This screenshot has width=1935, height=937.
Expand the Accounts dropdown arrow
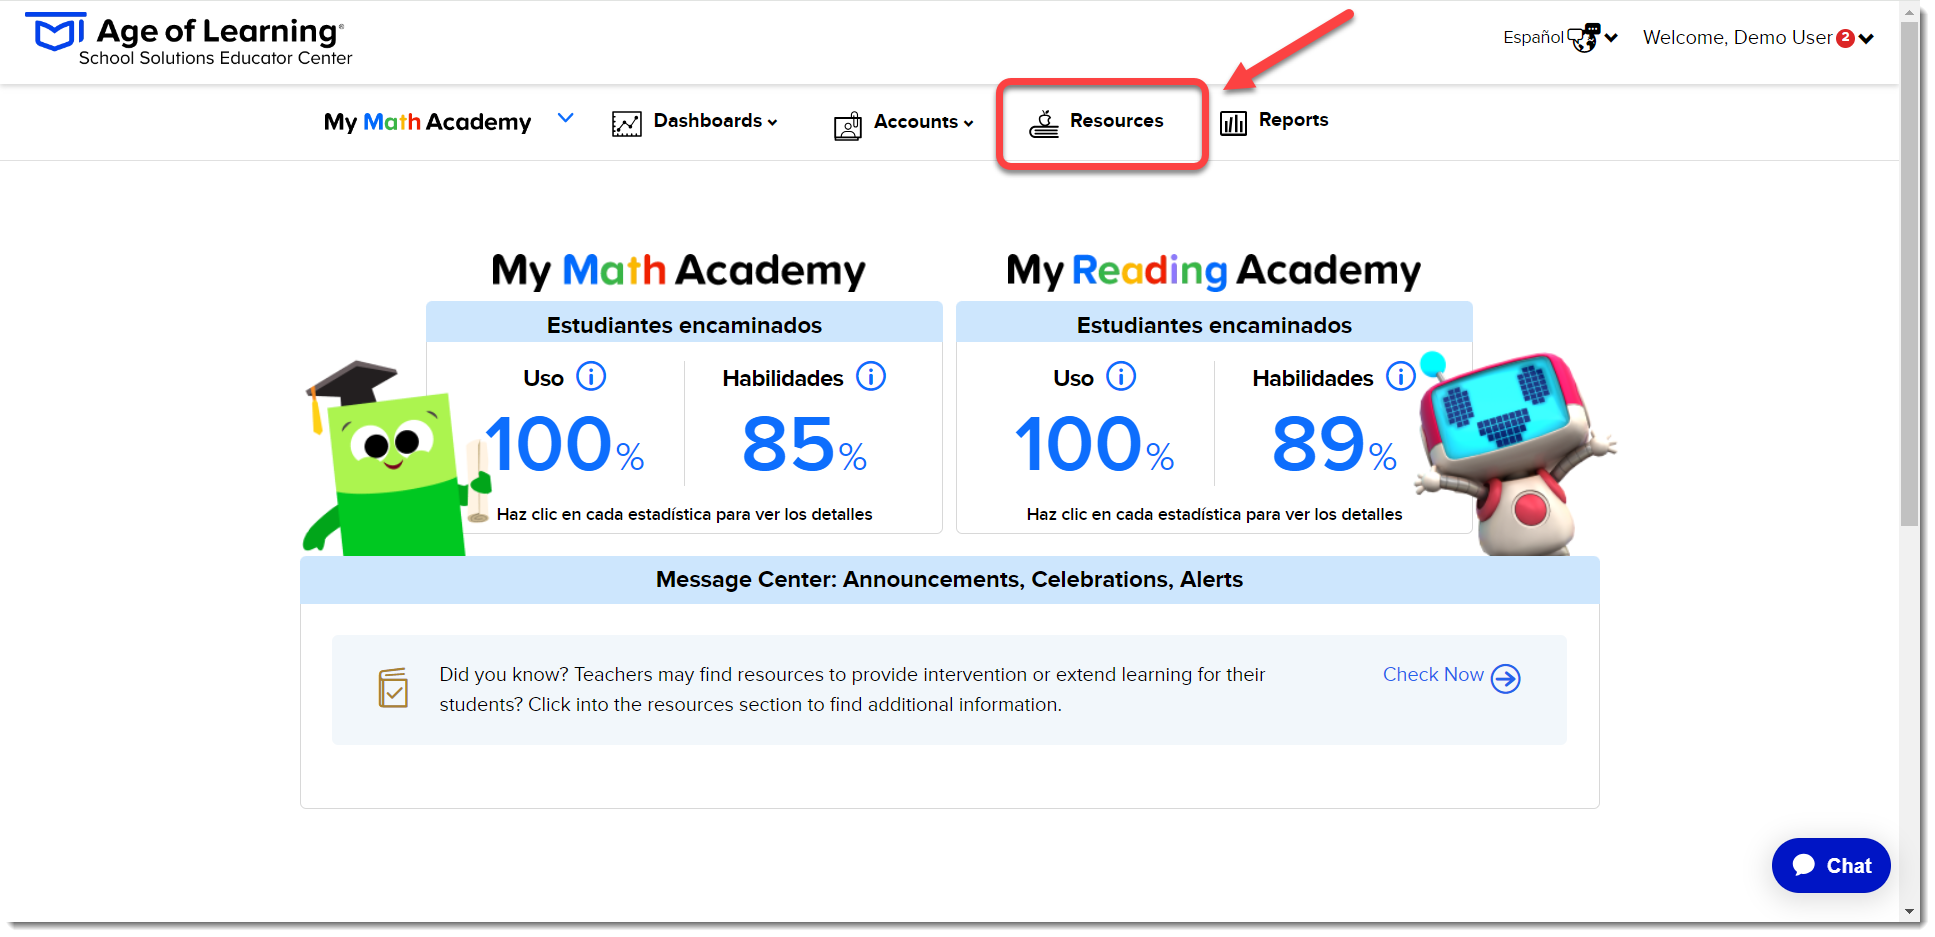[x=968, y=123]
